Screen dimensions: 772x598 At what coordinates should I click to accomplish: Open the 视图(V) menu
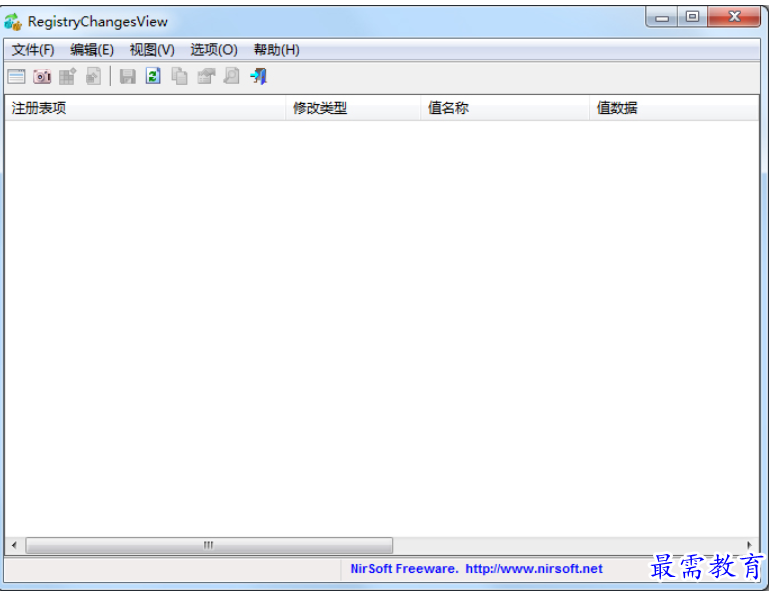click(x=152, y=50)
